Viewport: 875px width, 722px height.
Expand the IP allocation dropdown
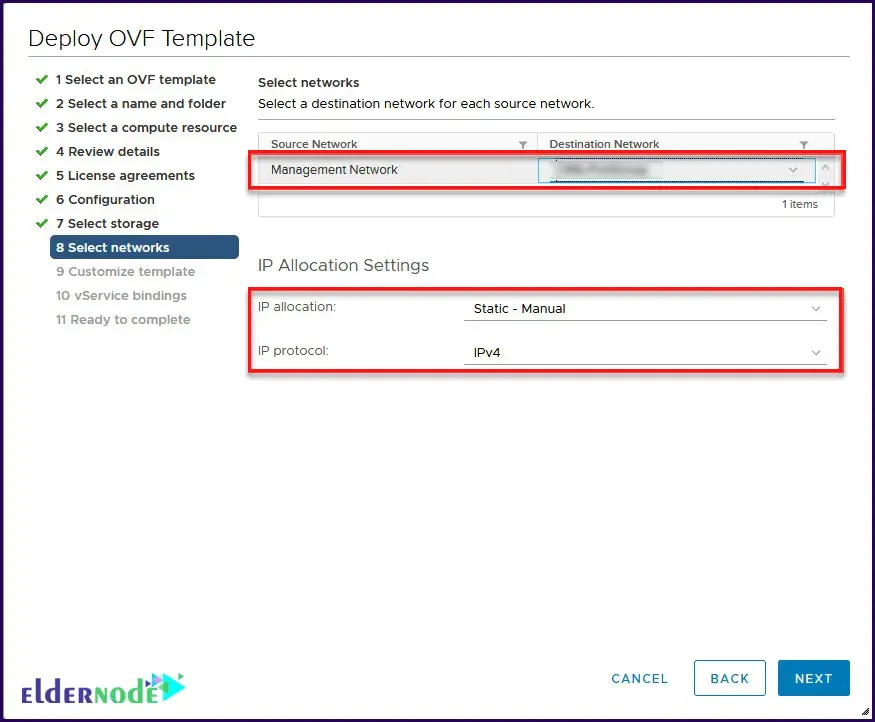tap(645, 309)
